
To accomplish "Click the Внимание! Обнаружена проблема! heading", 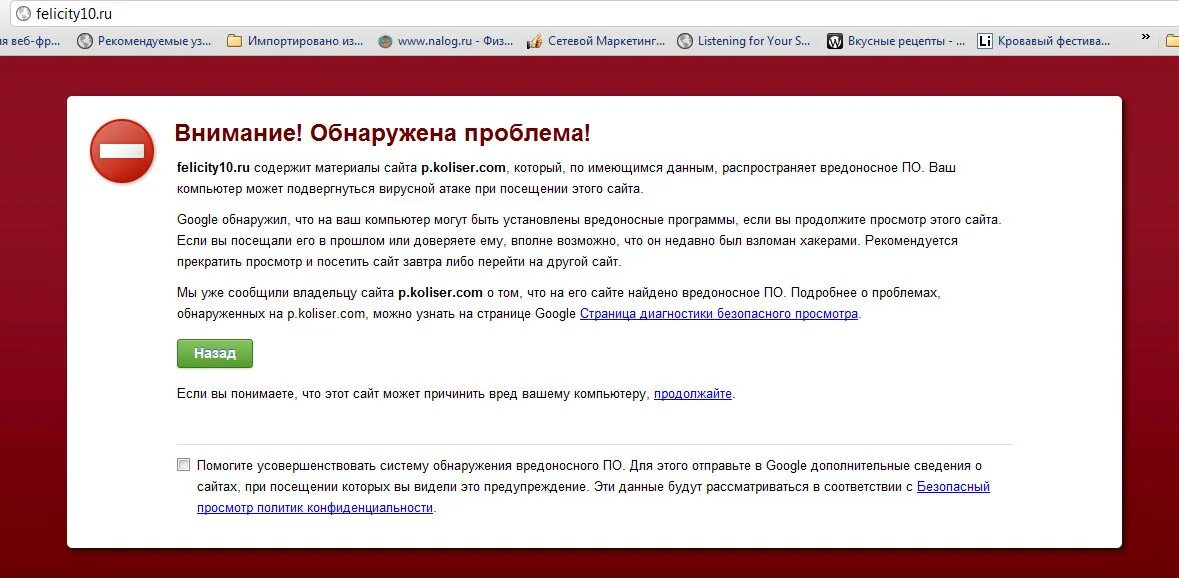I will [x=383, y=133].
